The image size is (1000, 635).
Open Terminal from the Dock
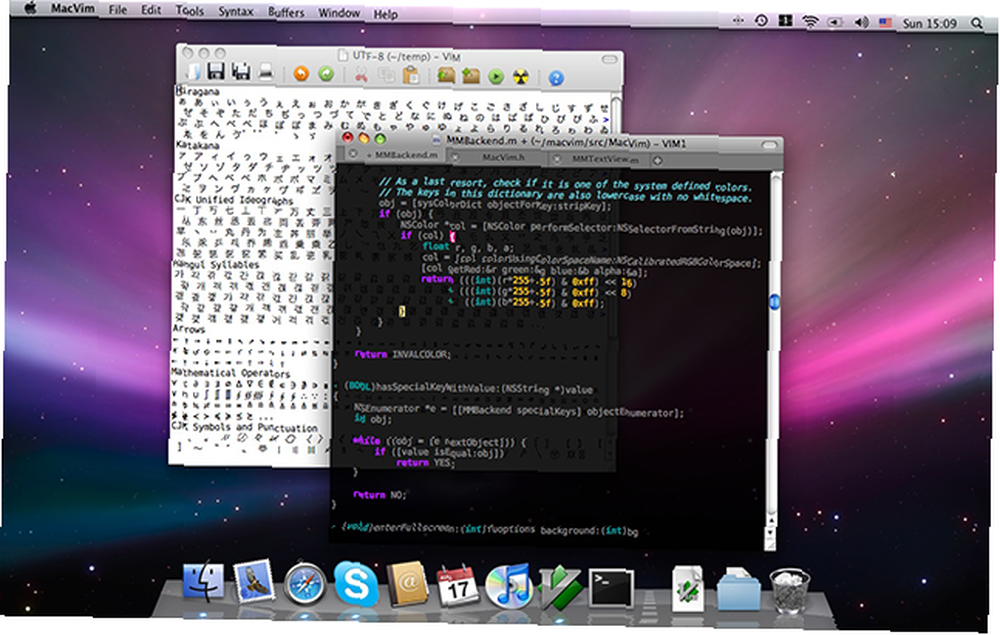point(611,587)
